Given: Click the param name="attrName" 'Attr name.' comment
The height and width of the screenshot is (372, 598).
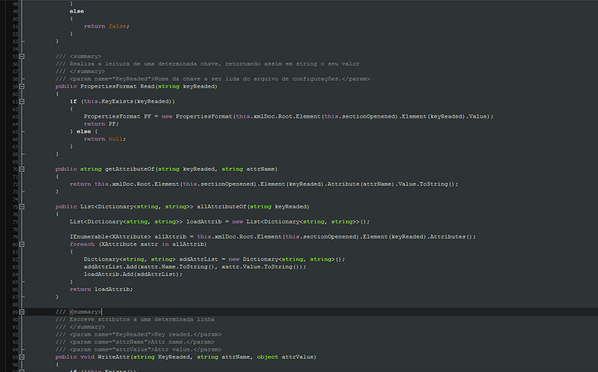Looking at the screenshot, I should click(x=135, y=342).
